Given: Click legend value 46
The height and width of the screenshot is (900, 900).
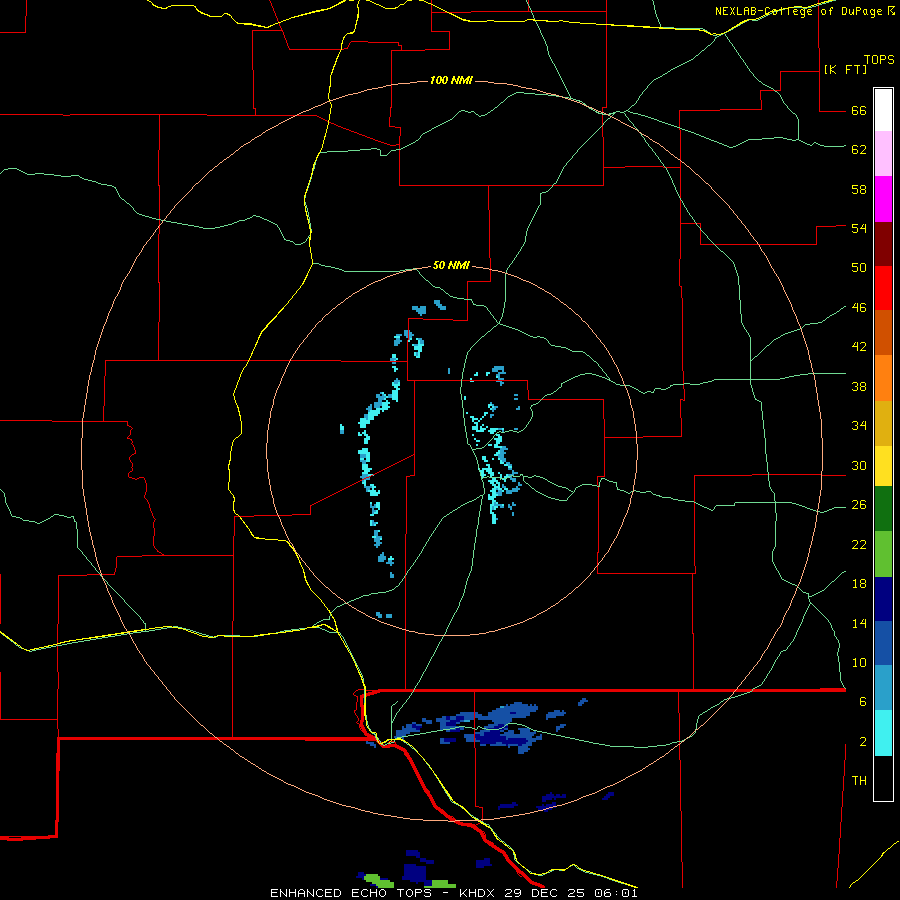Looking at the screenshot, I should click(859, 308).
